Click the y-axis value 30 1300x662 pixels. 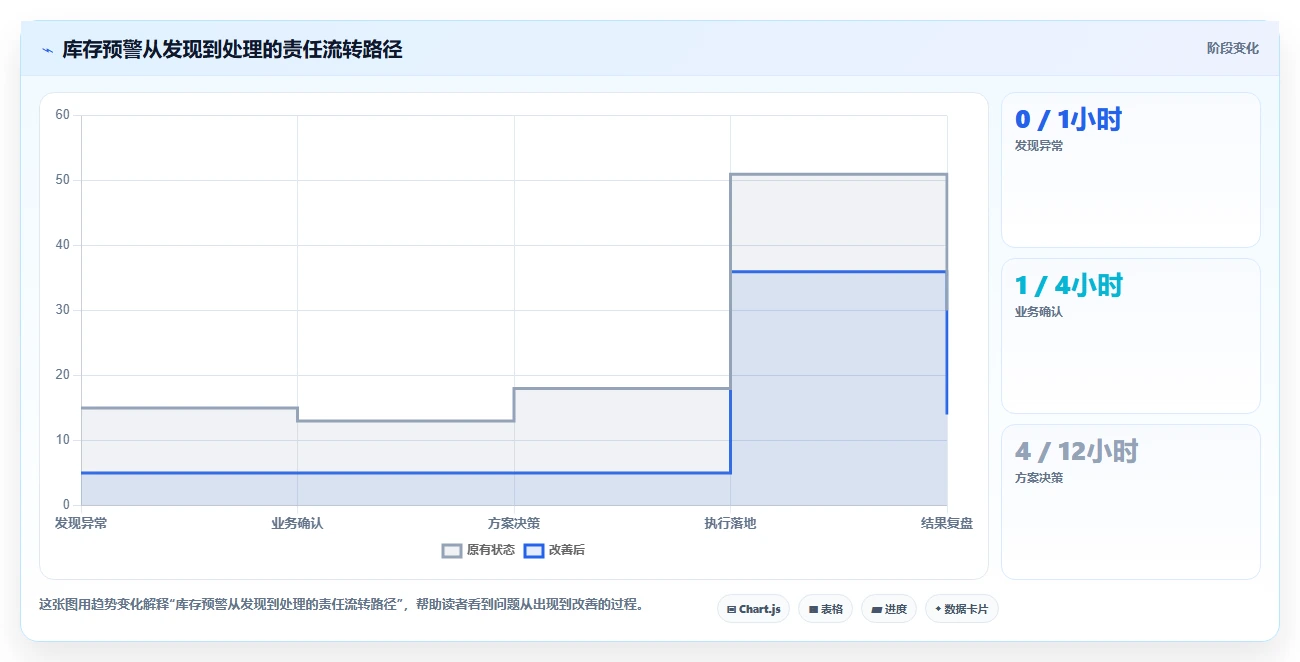pos(63,310)
